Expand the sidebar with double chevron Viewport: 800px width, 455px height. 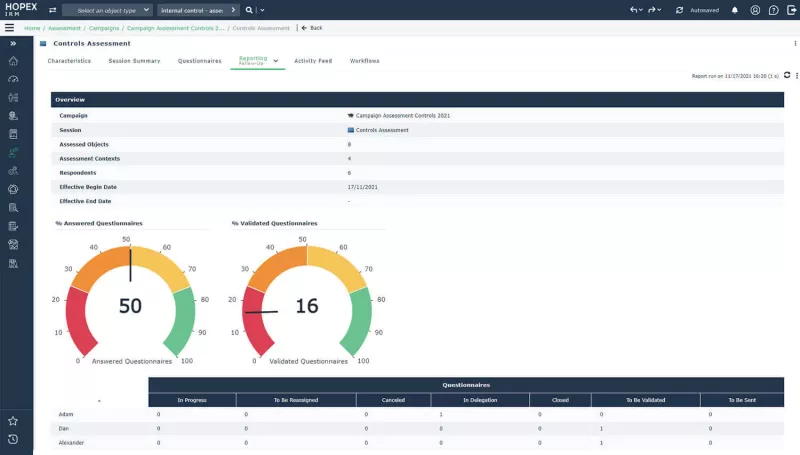click(13, 43)
